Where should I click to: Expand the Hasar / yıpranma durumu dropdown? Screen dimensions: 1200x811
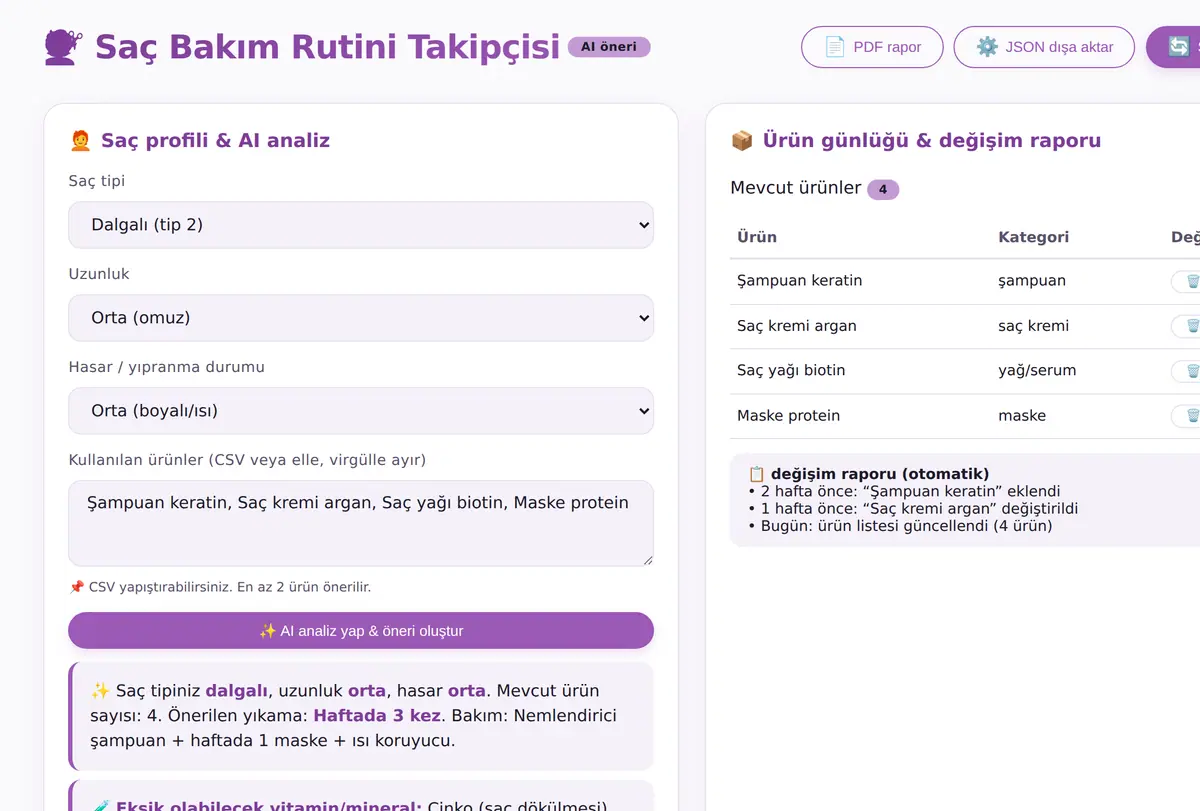pos(361,411)
